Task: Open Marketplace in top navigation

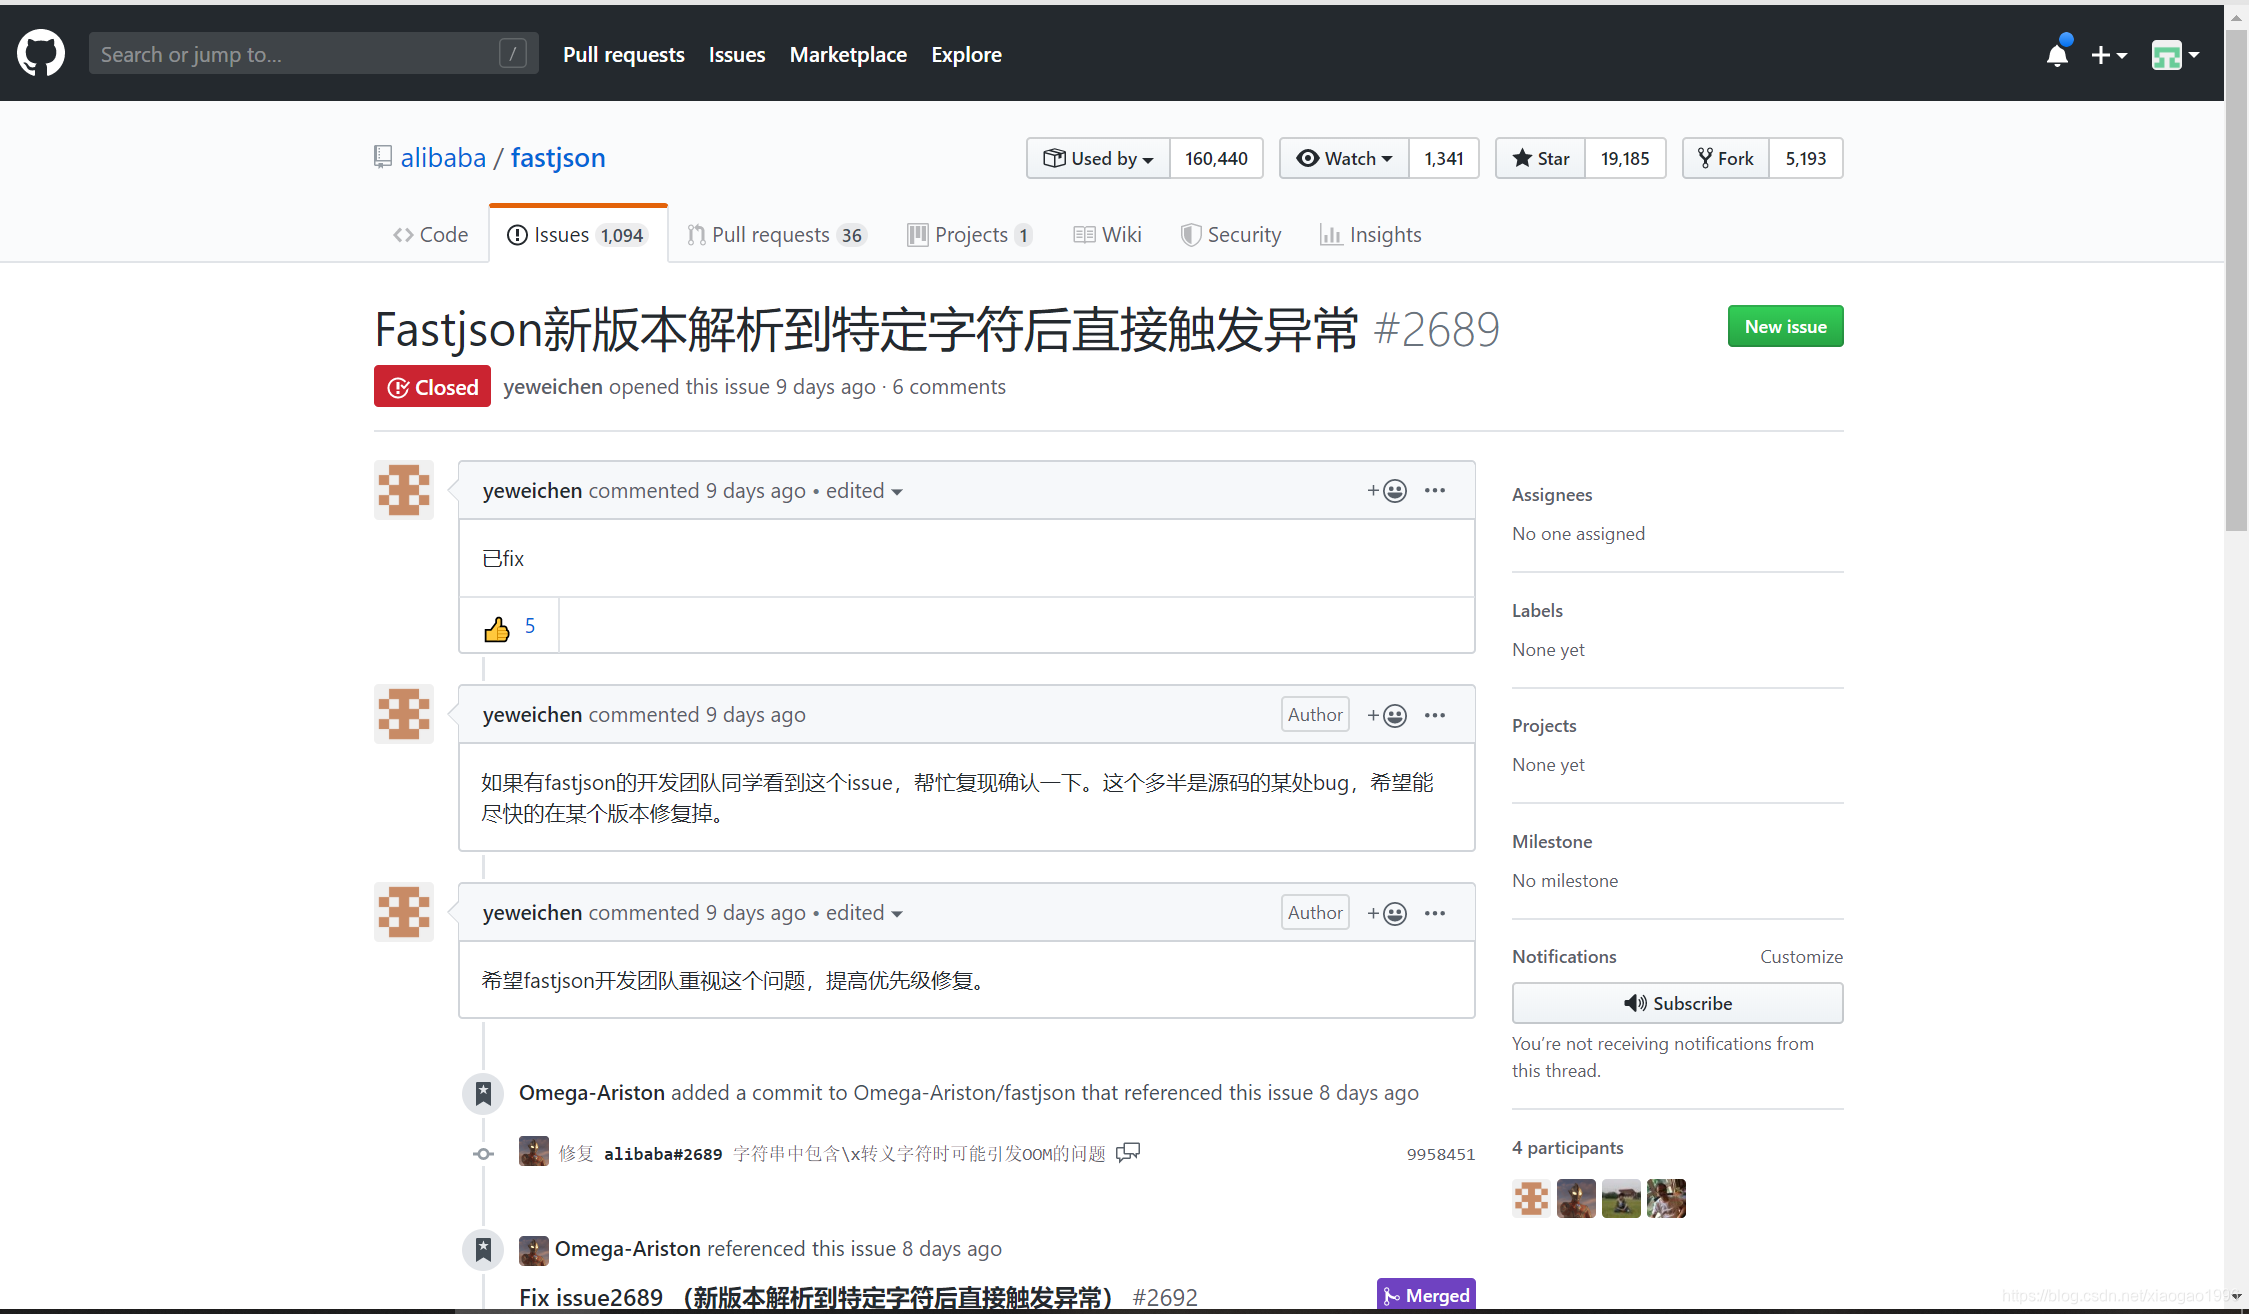Action: [x=848, y=54]
